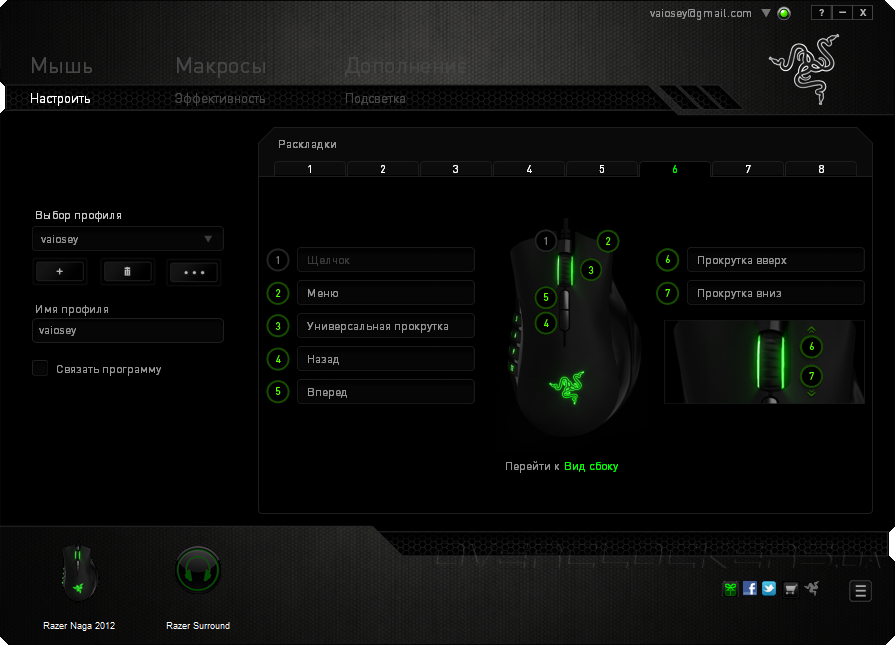Open the Прокрутка вверх assignment field

(775, 260)
